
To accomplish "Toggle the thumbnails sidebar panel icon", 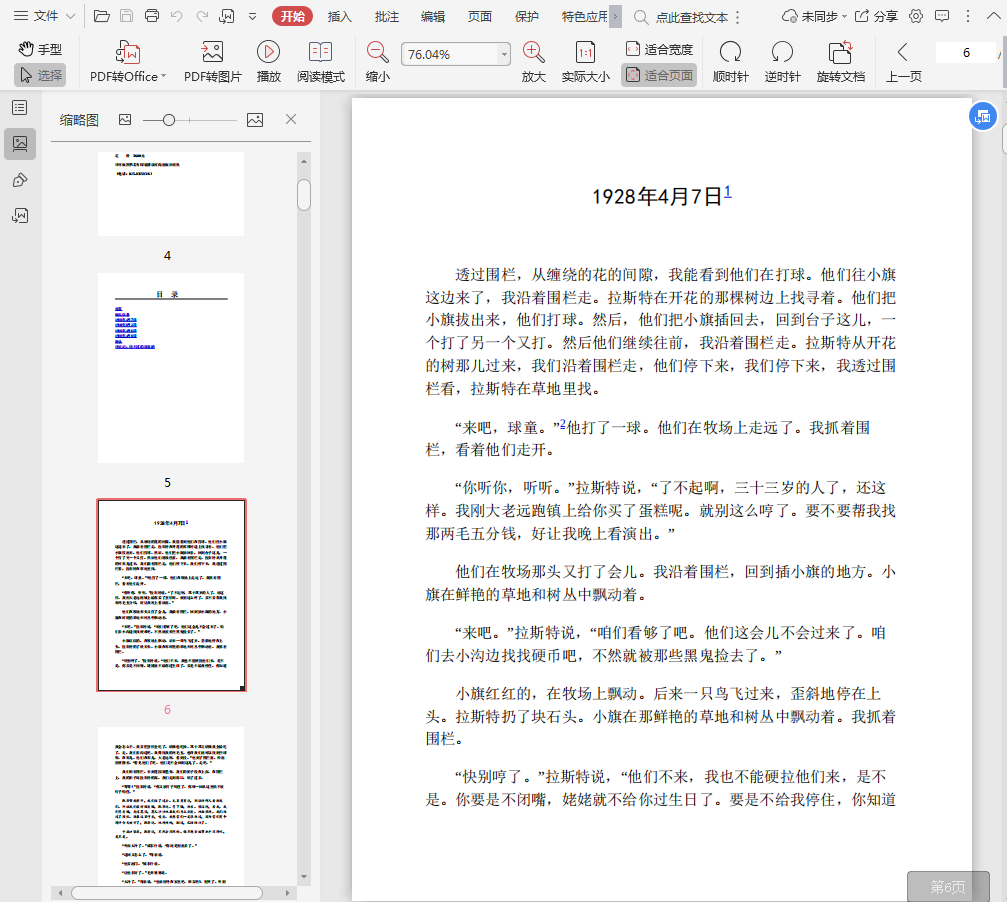I will [x=20, y=143].
